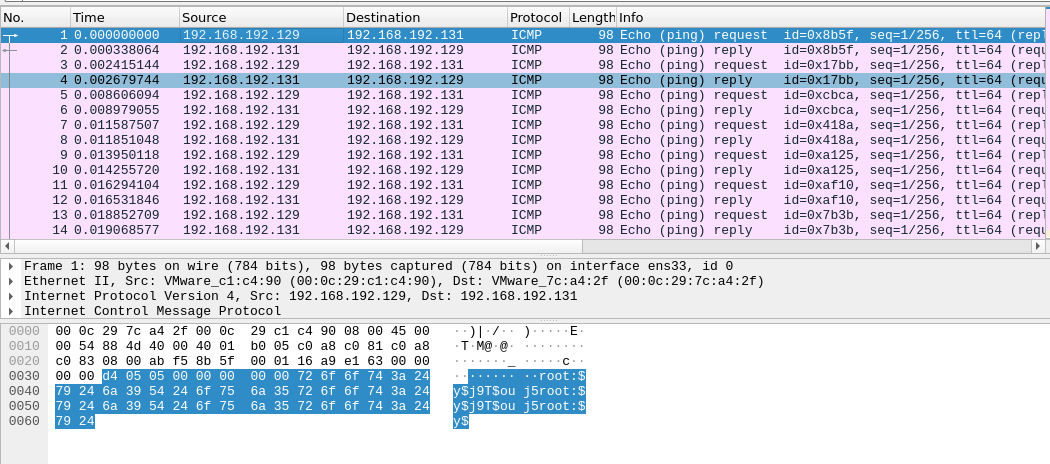Image resolution: width=1050 pixels, height=464 pixels.
Task: Click the packet list vertical scrollbar
Action: click(1042, 130)
